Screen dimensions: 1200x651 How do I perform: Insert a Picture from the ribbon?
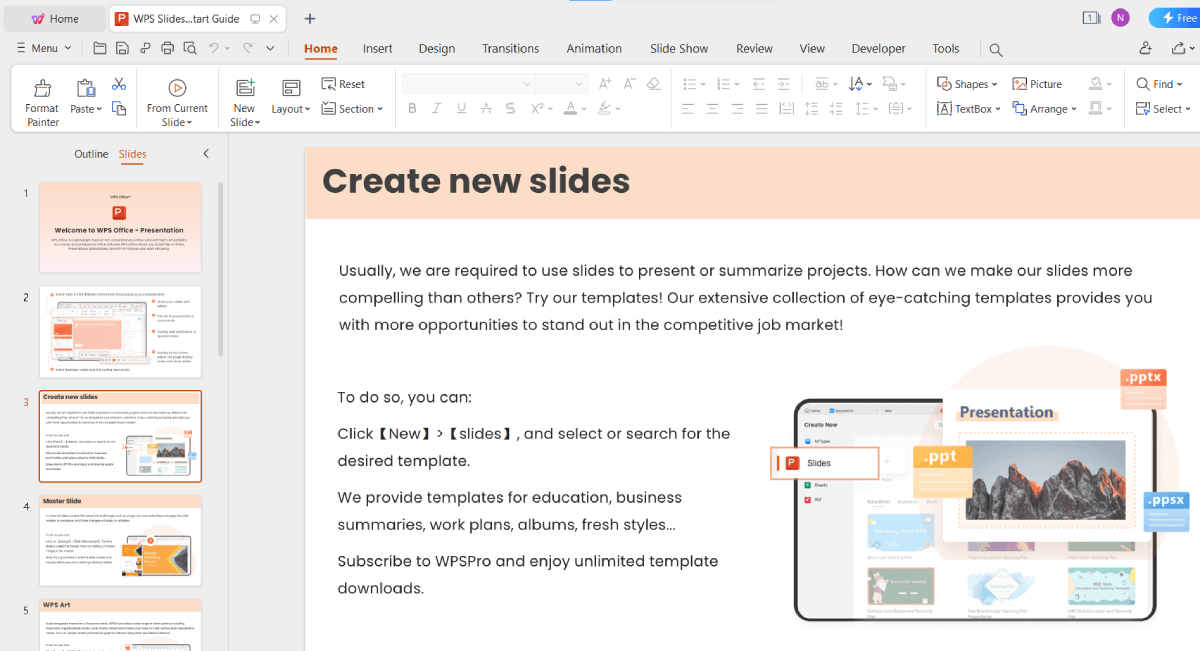(x=1037, y=84)
